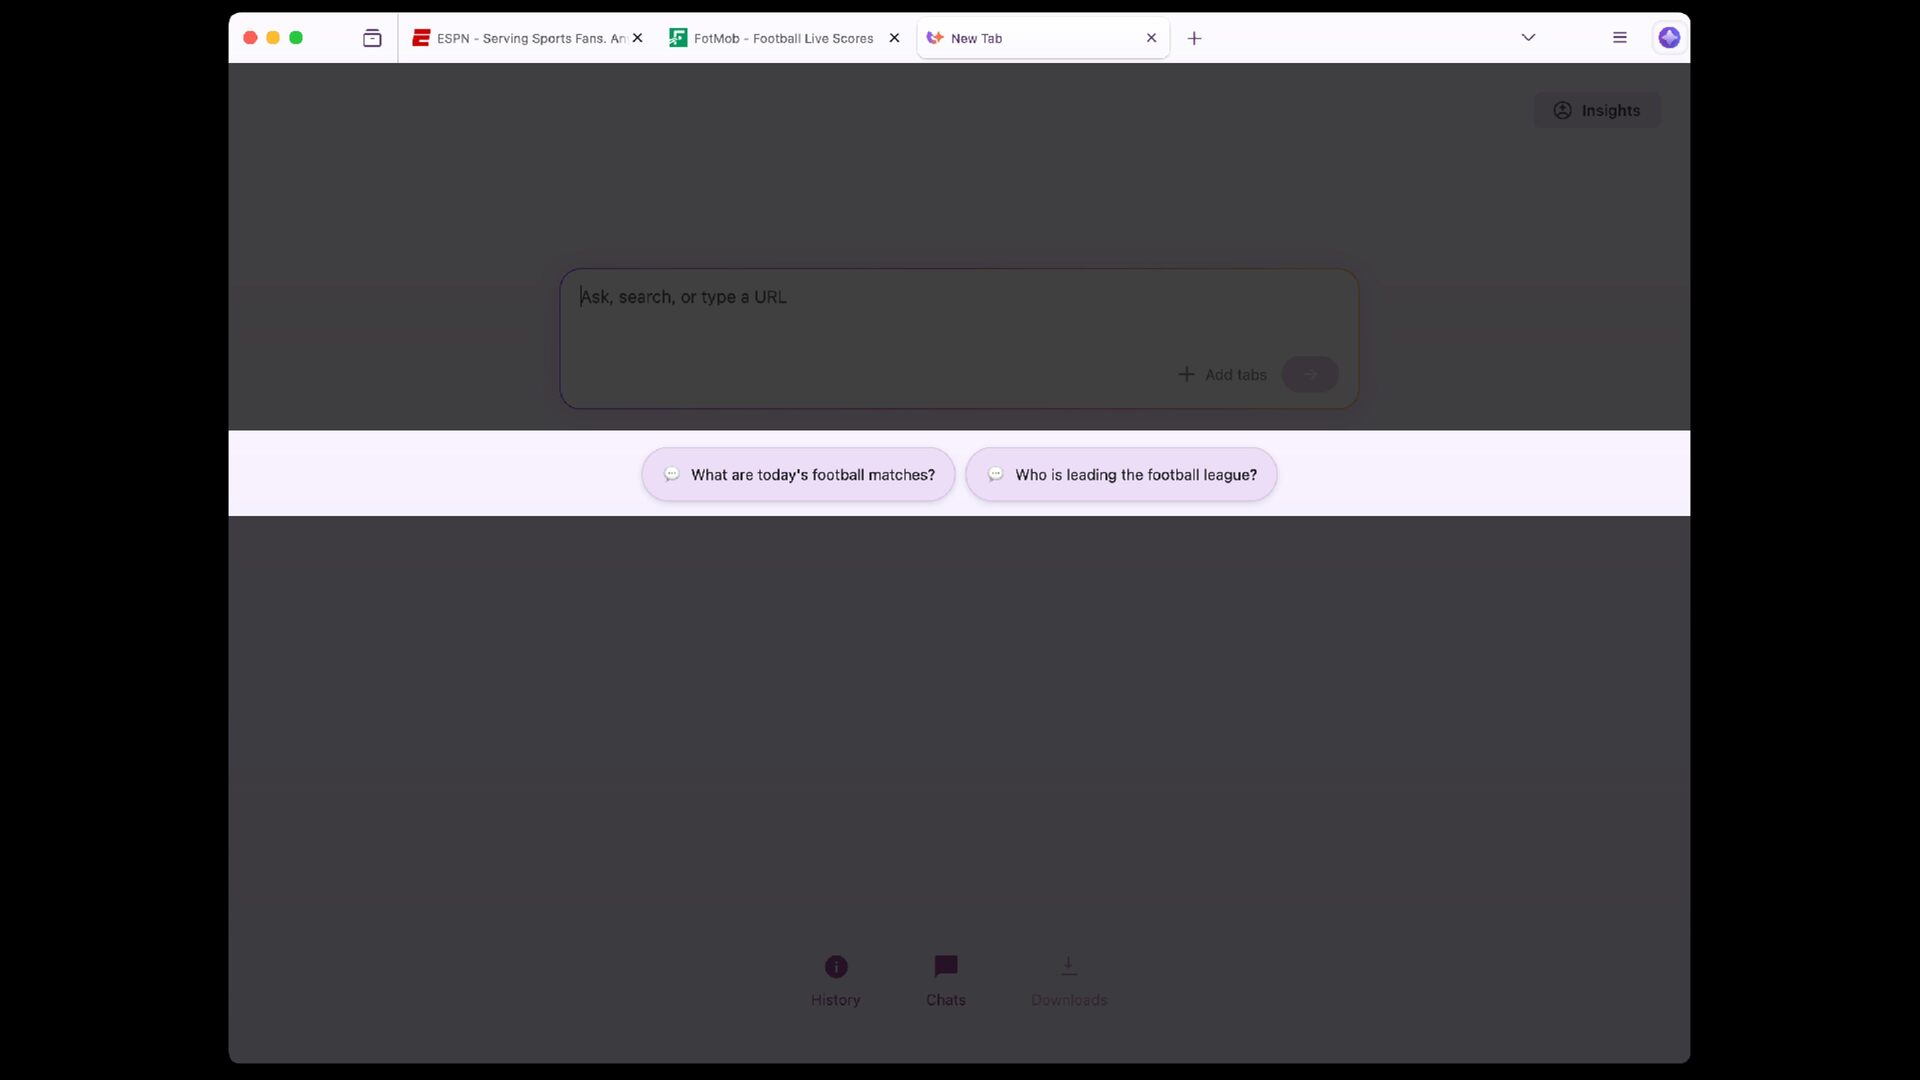Choose "What are today's football matches?" suggestion
The width and height of the screenshot is (1920, 1080).
tap(798, 474)
